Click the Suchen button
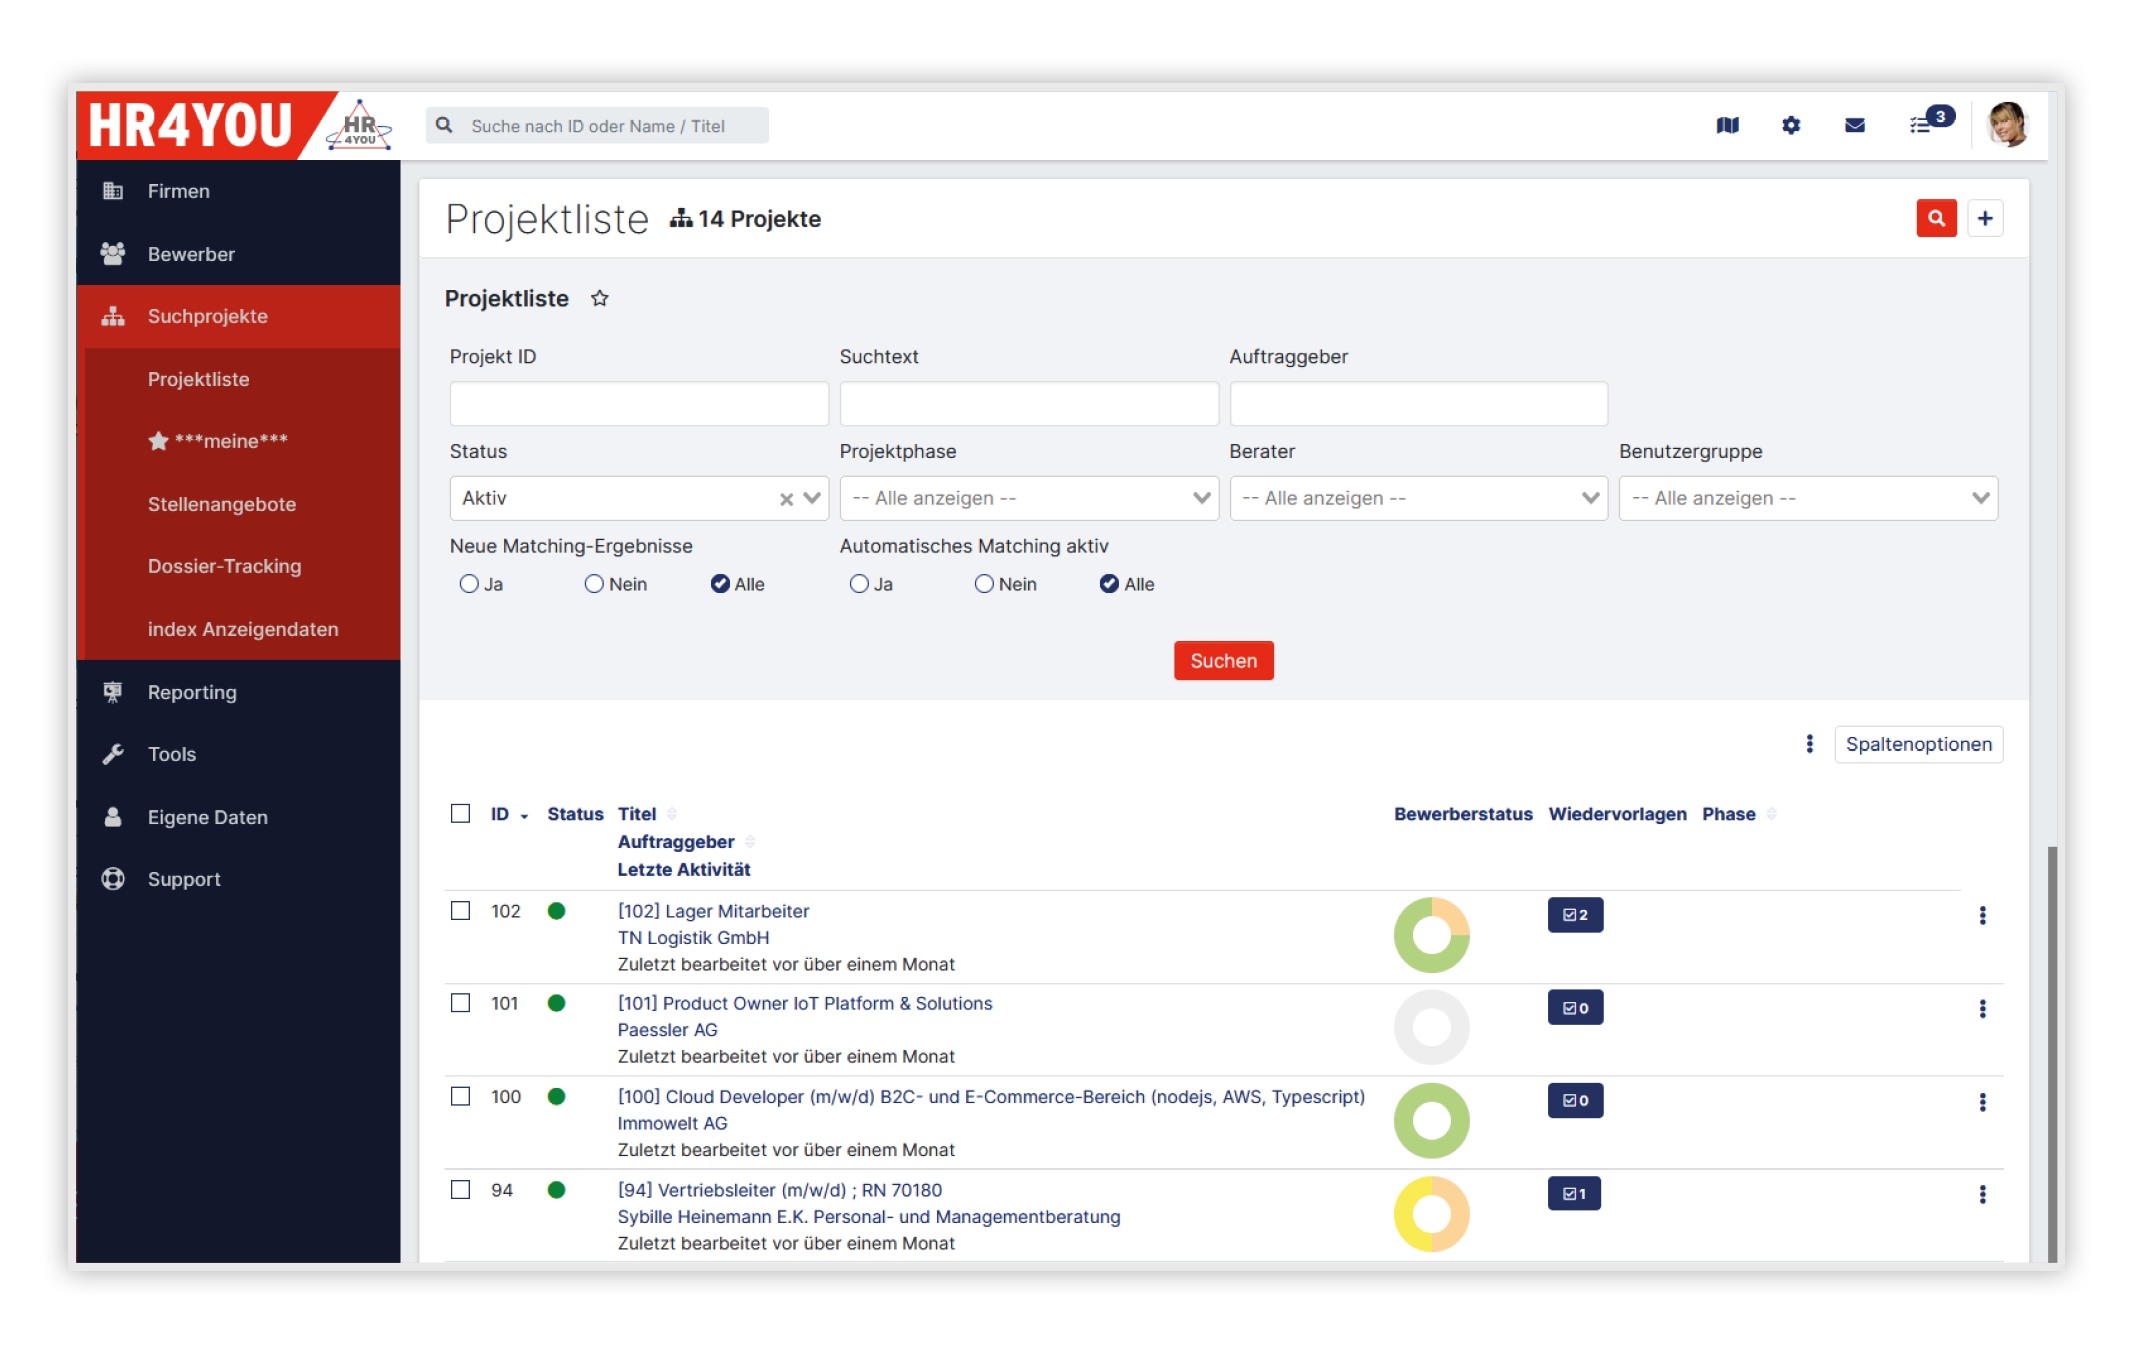2133x1354 pixels. pyautogui.click(x=1223, y=660)
